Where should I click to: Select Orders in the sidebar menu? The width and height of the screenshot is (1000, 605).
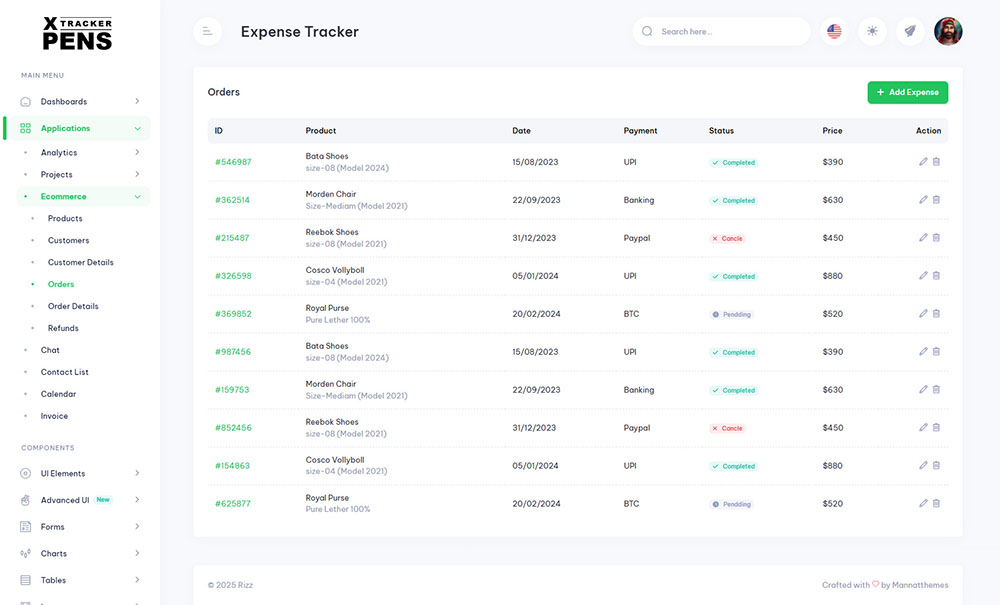tap(60, 284)
